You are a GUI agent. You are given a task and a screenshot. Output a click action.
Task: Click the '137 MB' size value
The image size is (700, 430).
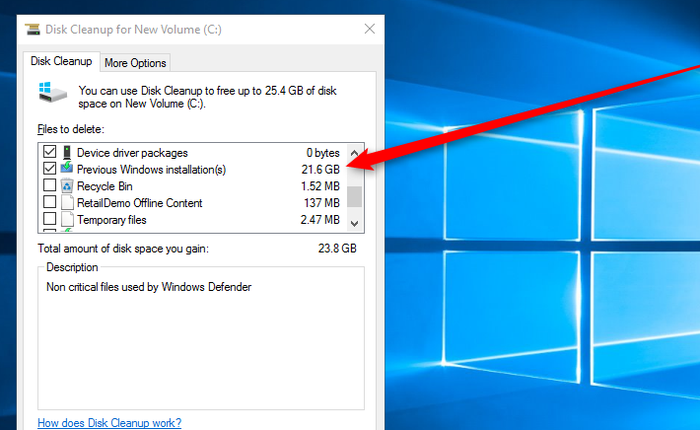point(322,203)
